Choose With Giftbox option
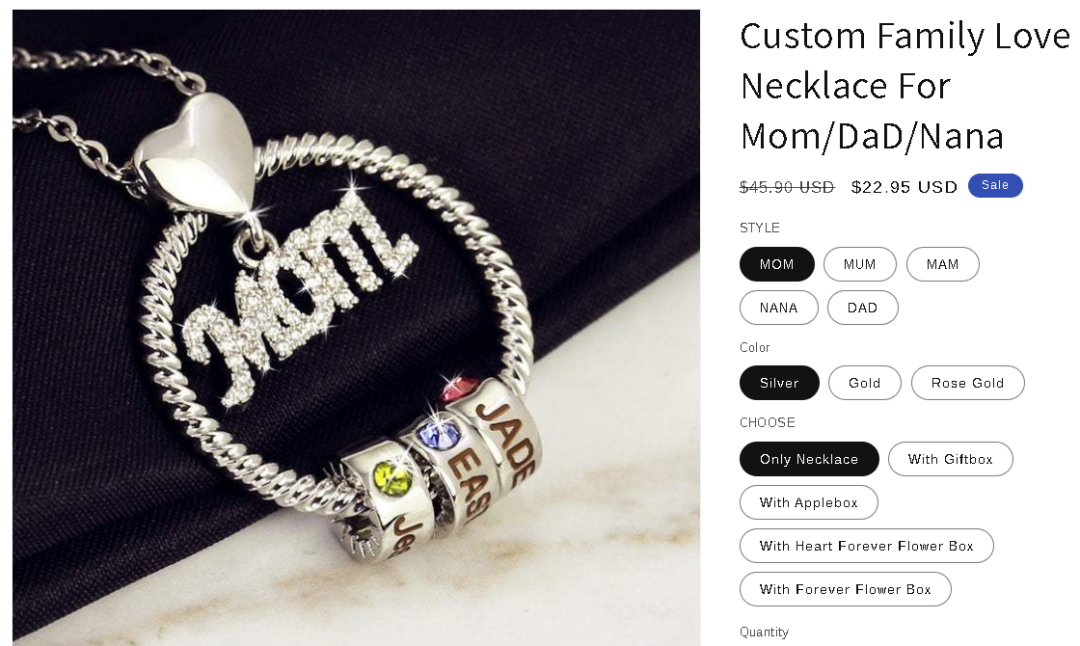Viewport: 1080px width, 646px height. [950, 459]
